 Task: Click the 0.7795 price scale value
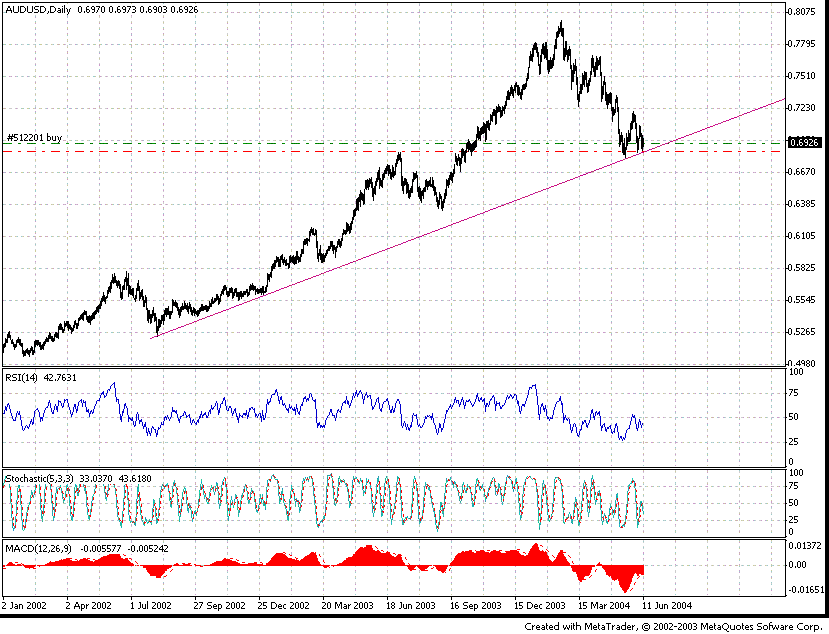tap(803, 44)
